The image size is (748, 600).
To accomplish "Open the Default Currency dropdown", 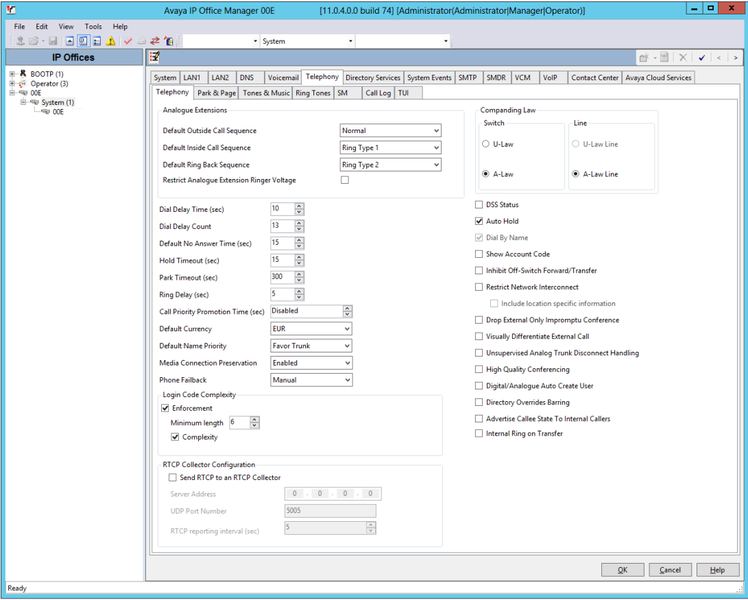I will [x=311, y=329].
